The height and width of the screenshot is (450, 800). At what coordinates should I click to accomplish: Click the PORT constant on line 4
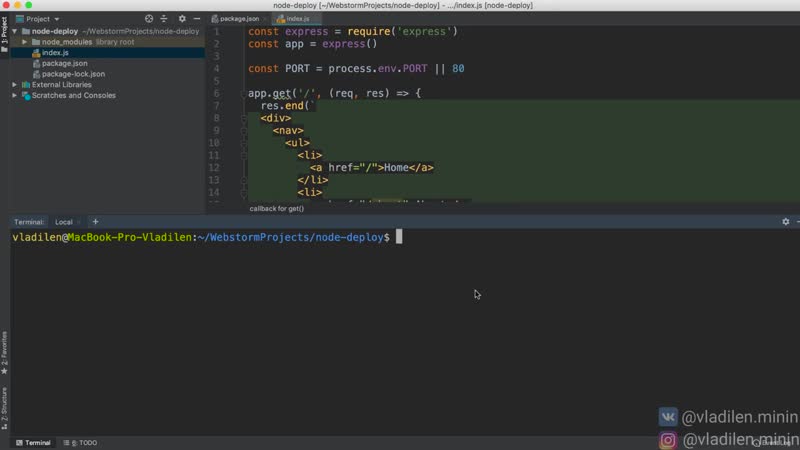tap(297, 68)
